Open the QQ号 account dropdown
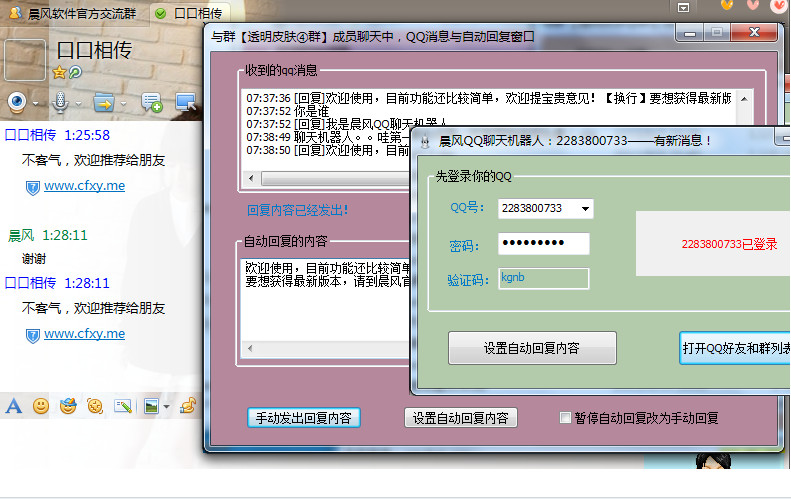791x499 pixels. 585,209
